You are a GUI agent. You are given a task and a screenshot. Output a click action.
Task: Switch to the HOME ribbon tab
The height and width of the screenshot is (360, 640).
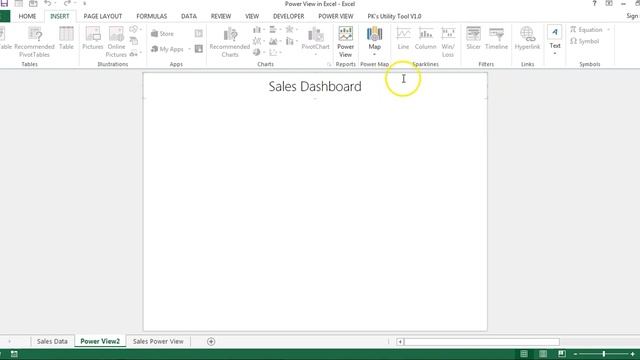click(x=27, y=16)
